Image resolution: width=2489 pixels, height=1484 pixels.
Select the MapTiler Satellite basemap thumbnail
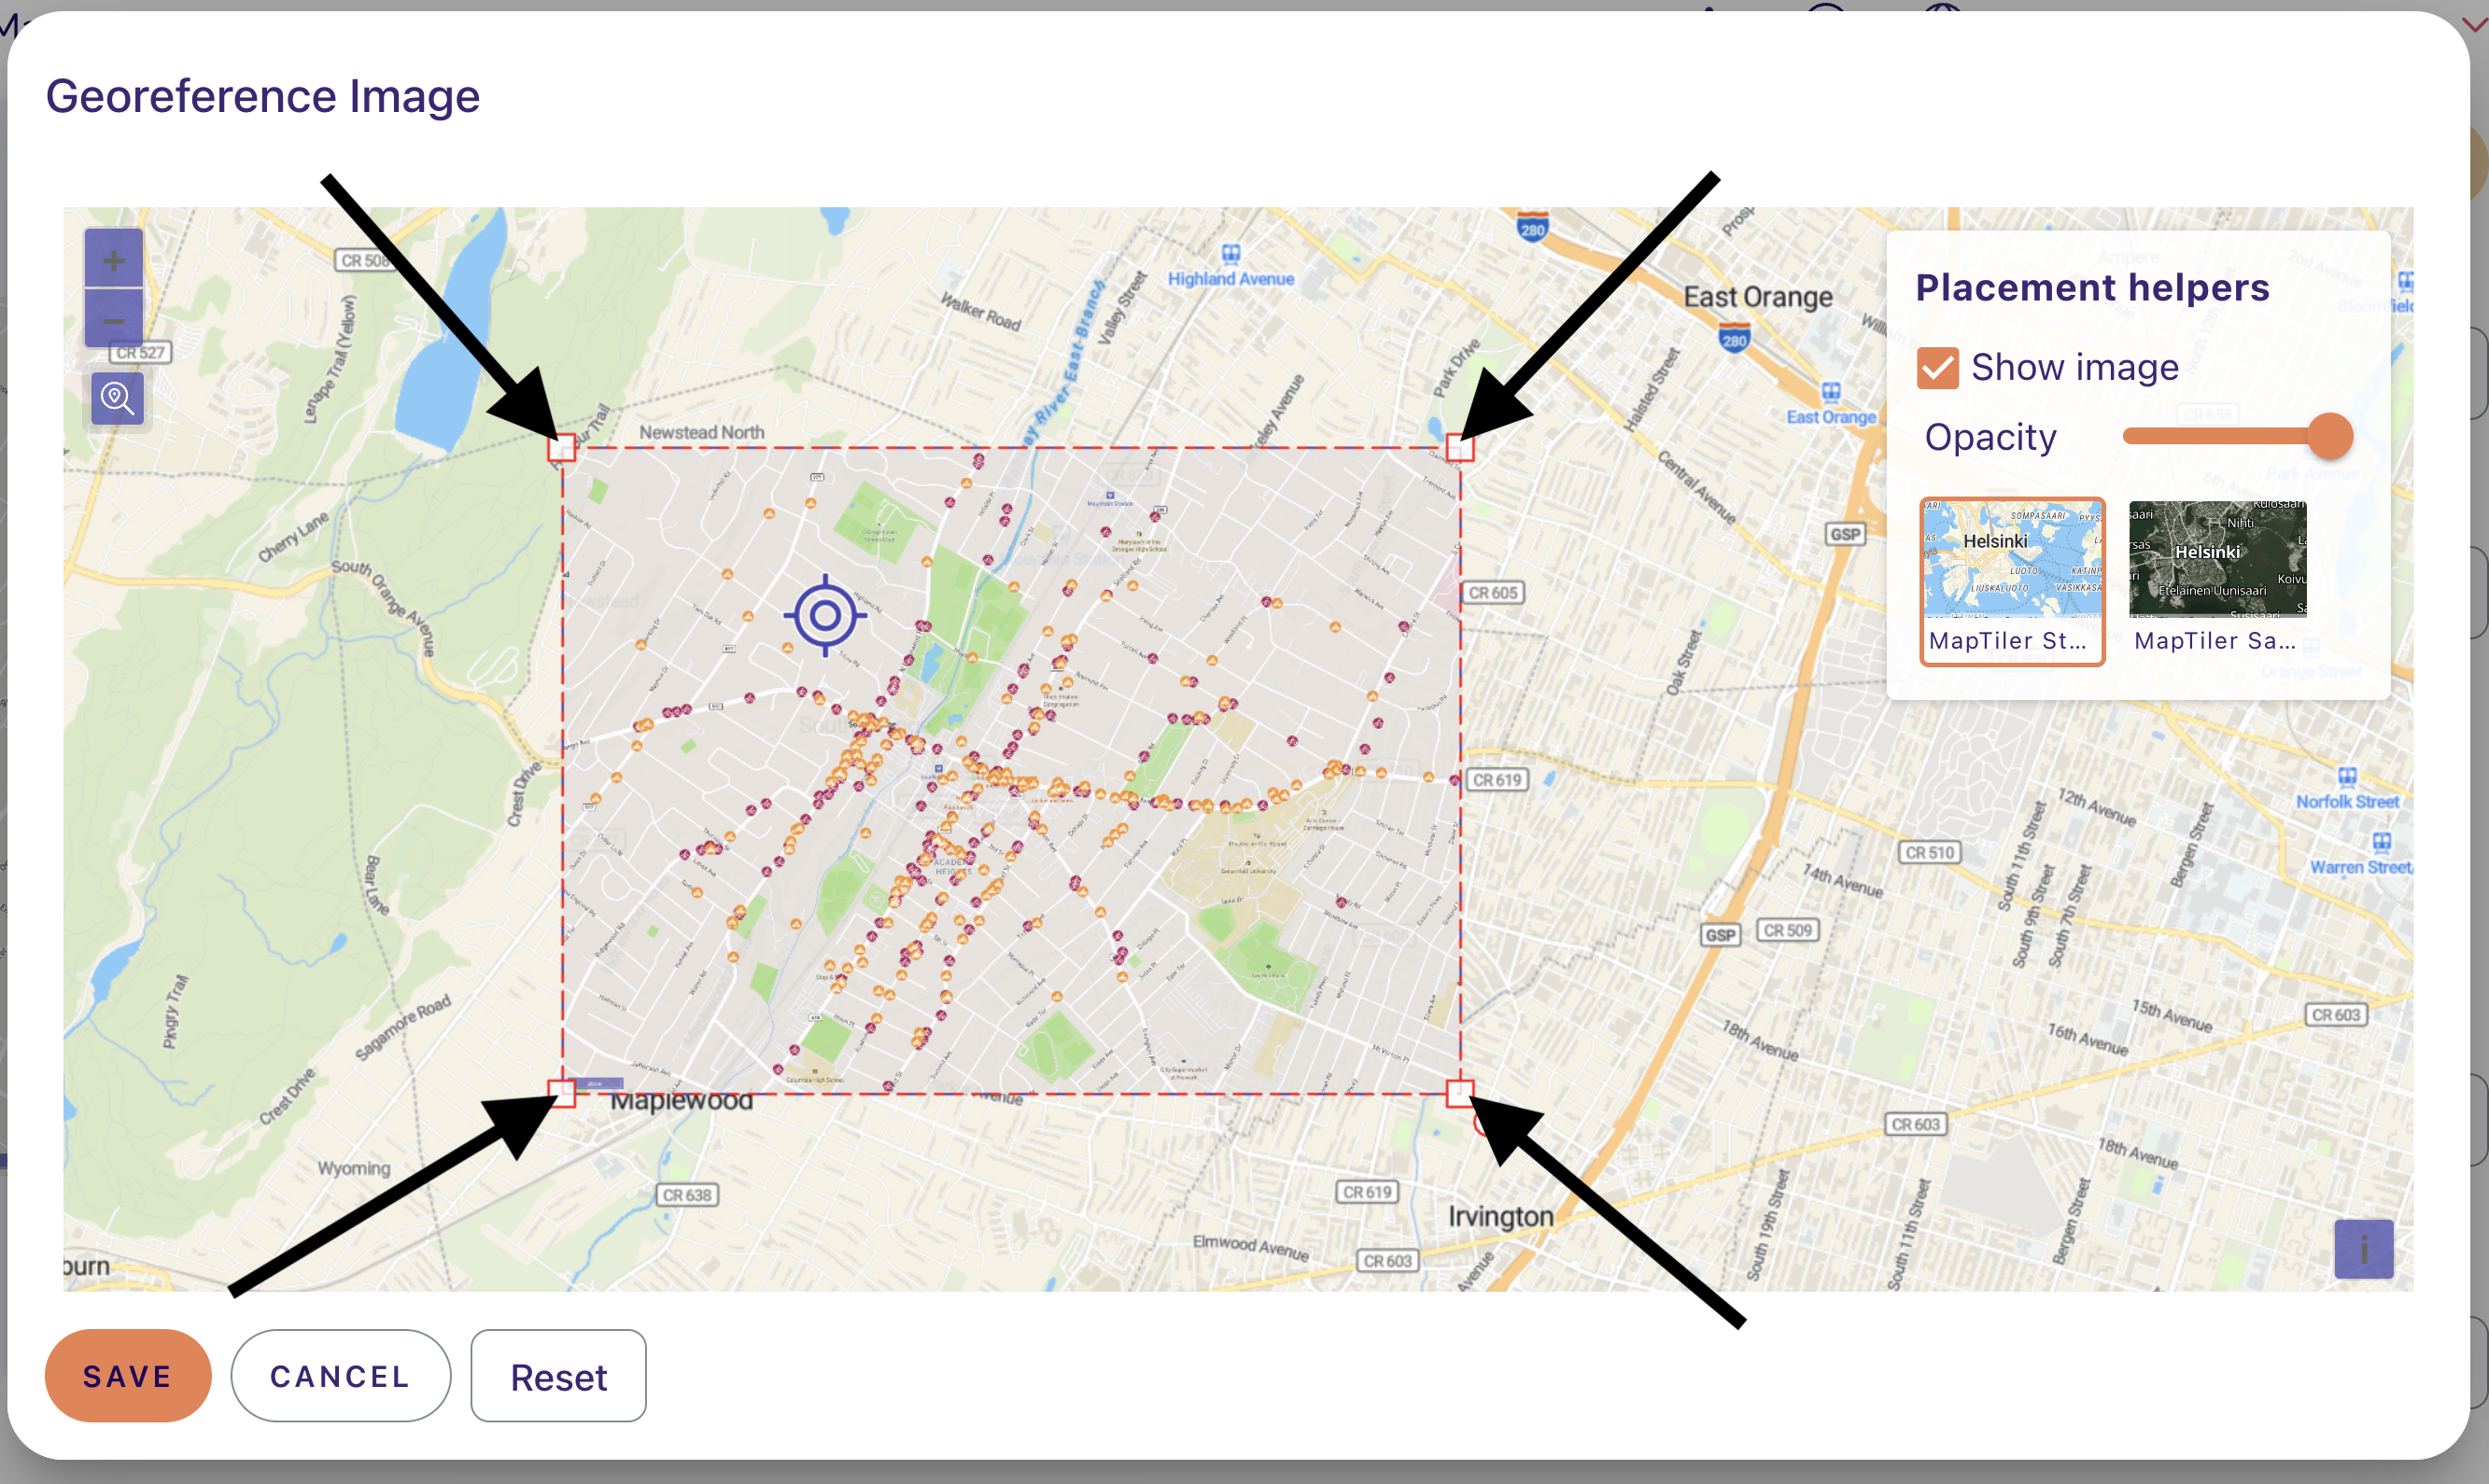pyautogui.click(x=2217, y=581)
